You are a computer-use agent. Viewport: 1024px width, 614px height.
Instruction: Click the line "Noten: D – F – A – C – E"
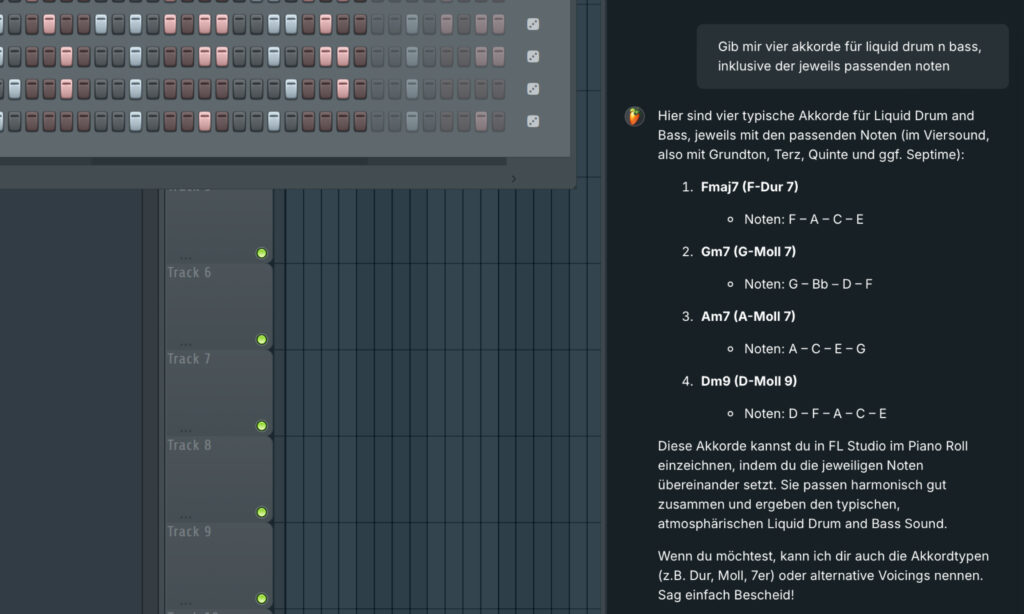pyautogui.click(x=816, y=413)
